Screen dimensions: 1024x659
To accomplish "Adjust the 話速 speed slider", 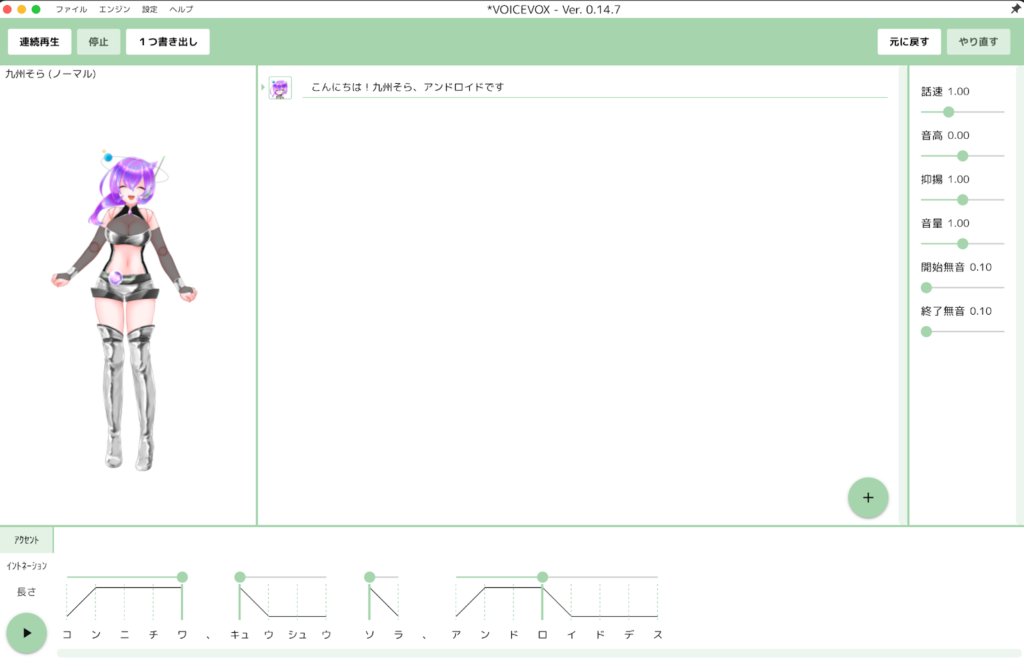I will pyautogui.click(x=948, y=112).
